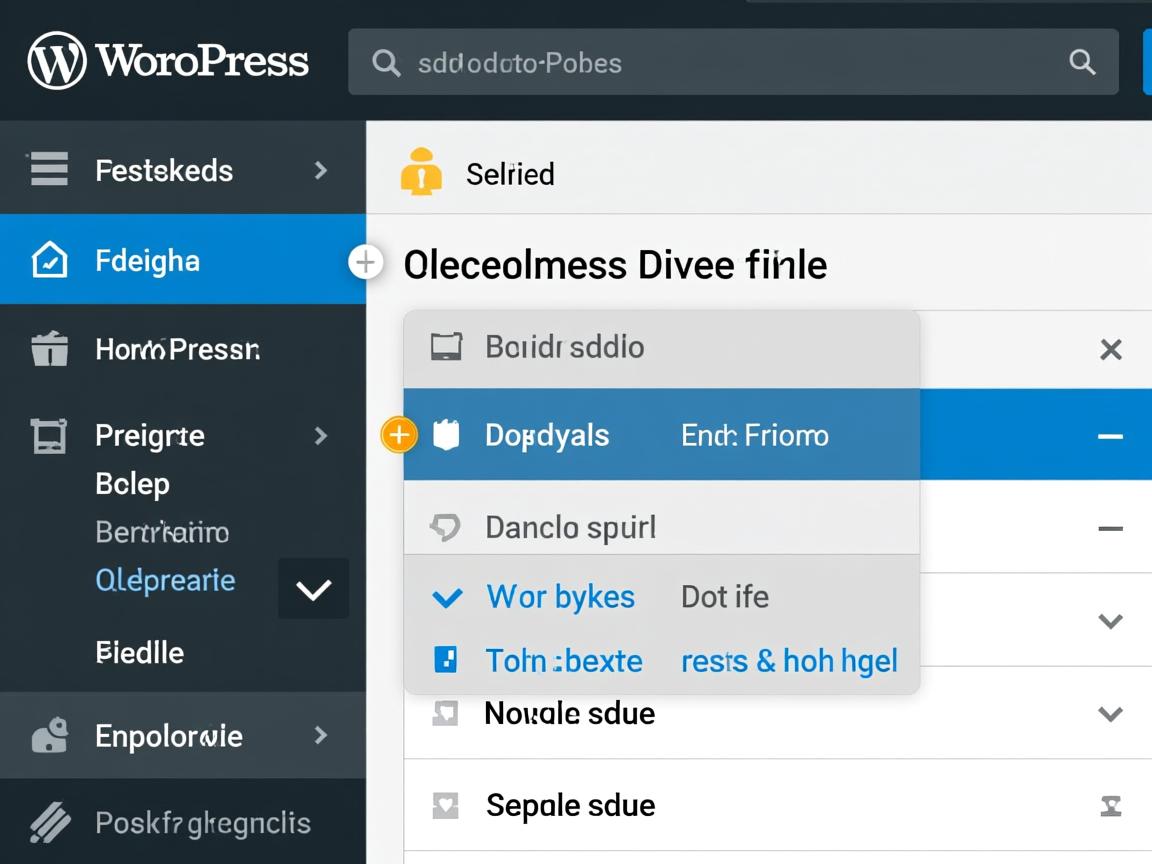Click the white plus circle beside Fdeigha
Viewport: 1152px width, 864px height.
tap(365, 262)
